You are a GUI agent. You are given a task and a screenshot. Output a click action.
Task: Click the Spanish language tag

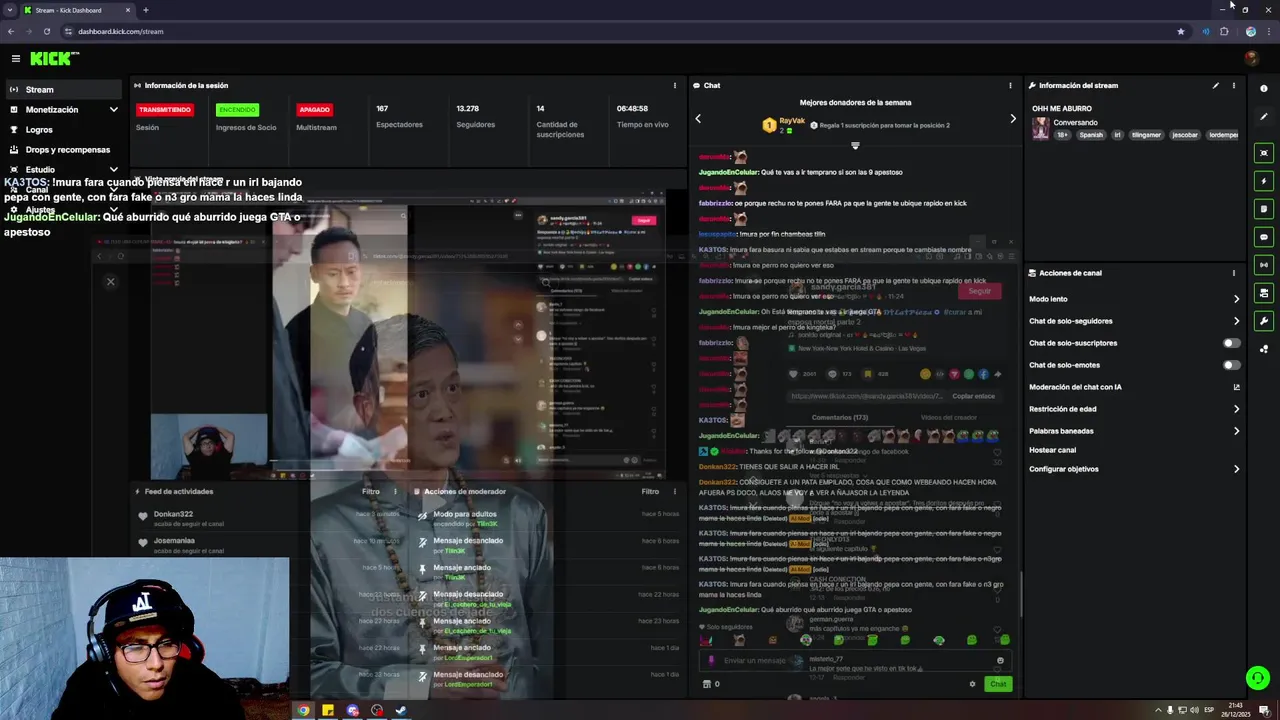1091,135
